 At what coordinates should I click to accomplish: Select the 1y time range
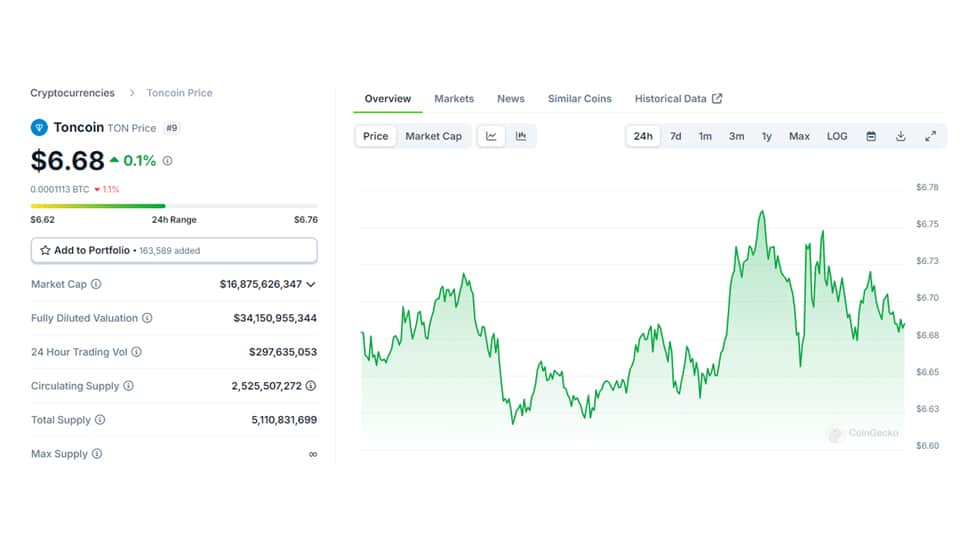(767, 136)
